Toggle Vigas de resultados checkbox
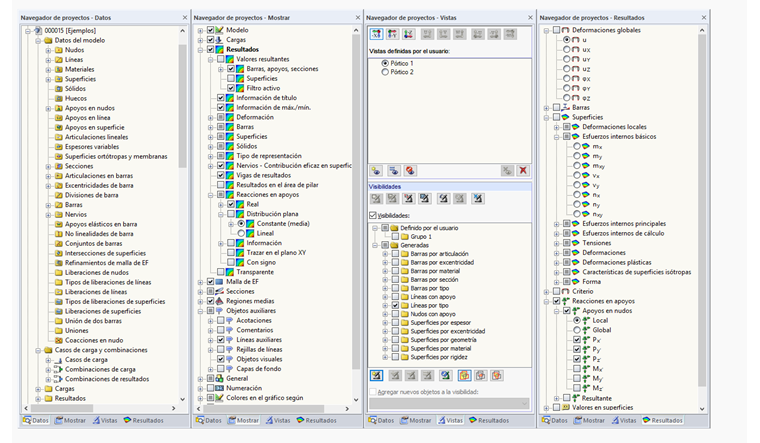This screenshot has width=760, height=443. tap(221, 175)
